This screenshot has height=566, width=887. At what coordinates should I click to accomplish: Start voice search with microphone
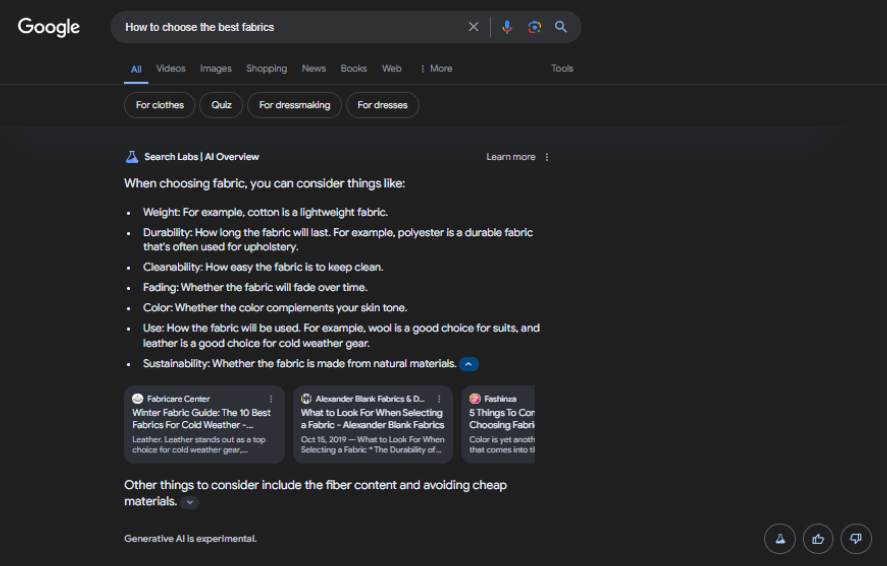[507, 27]
